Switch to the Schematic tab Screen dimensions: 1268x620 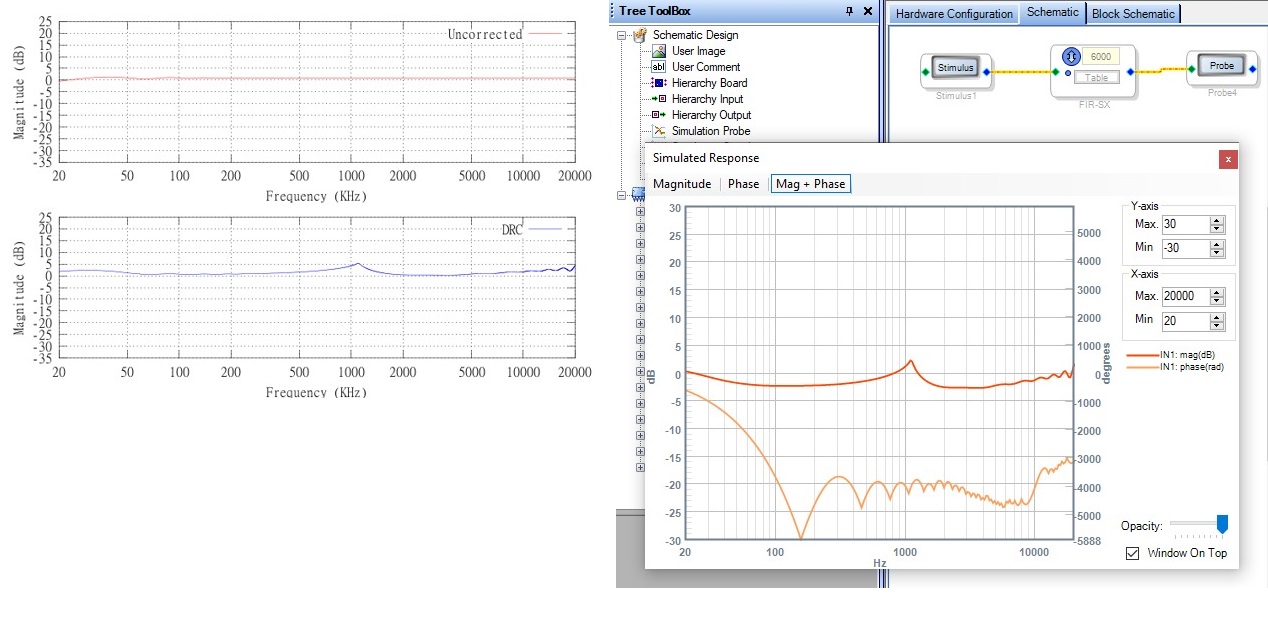click(x=1053, y=12)
